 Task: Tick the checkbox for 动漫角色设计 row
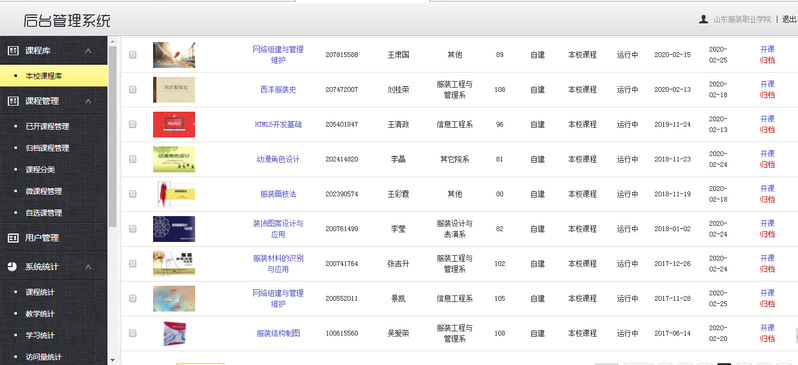click(133, 159)
